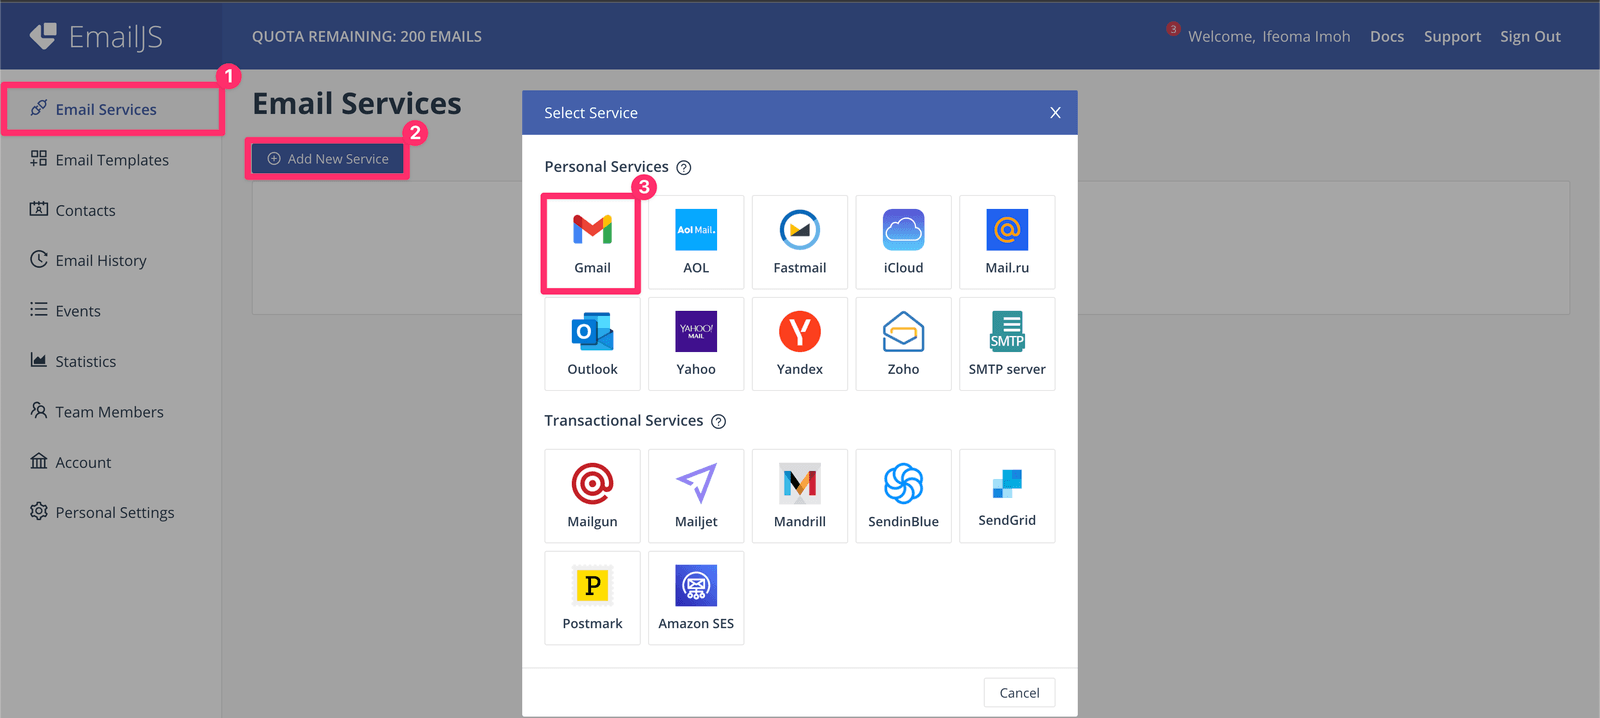The image size is (1600, 718).
Task: Click the Personal Services heading
Action: [606, 167]
